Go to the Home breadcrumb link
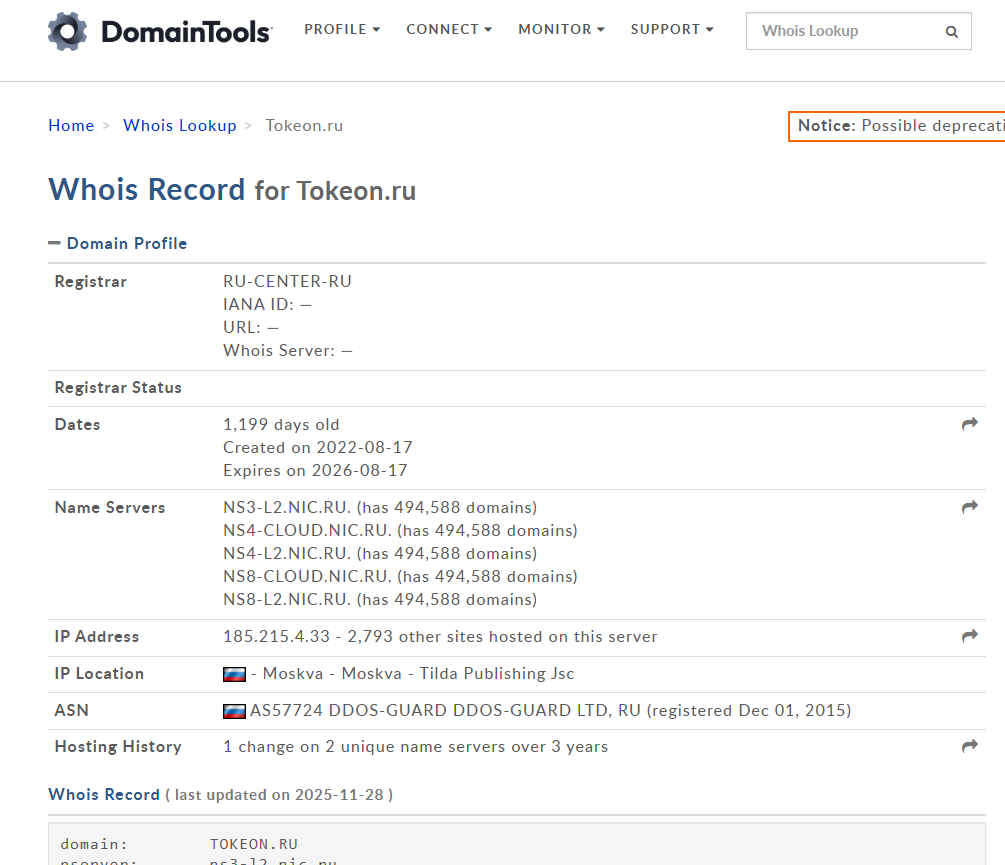The width and height of the screenshot is (1005, 865). [71, 126]
